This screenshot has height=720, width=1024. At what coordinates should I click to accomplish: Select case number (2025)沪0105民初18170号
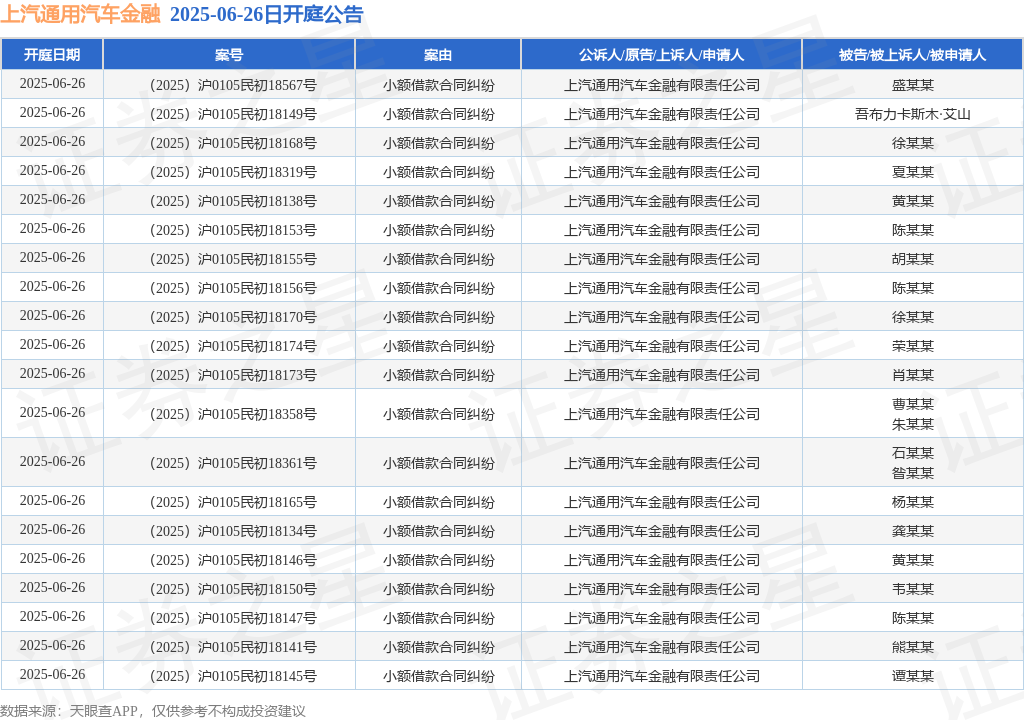[233, 317]
